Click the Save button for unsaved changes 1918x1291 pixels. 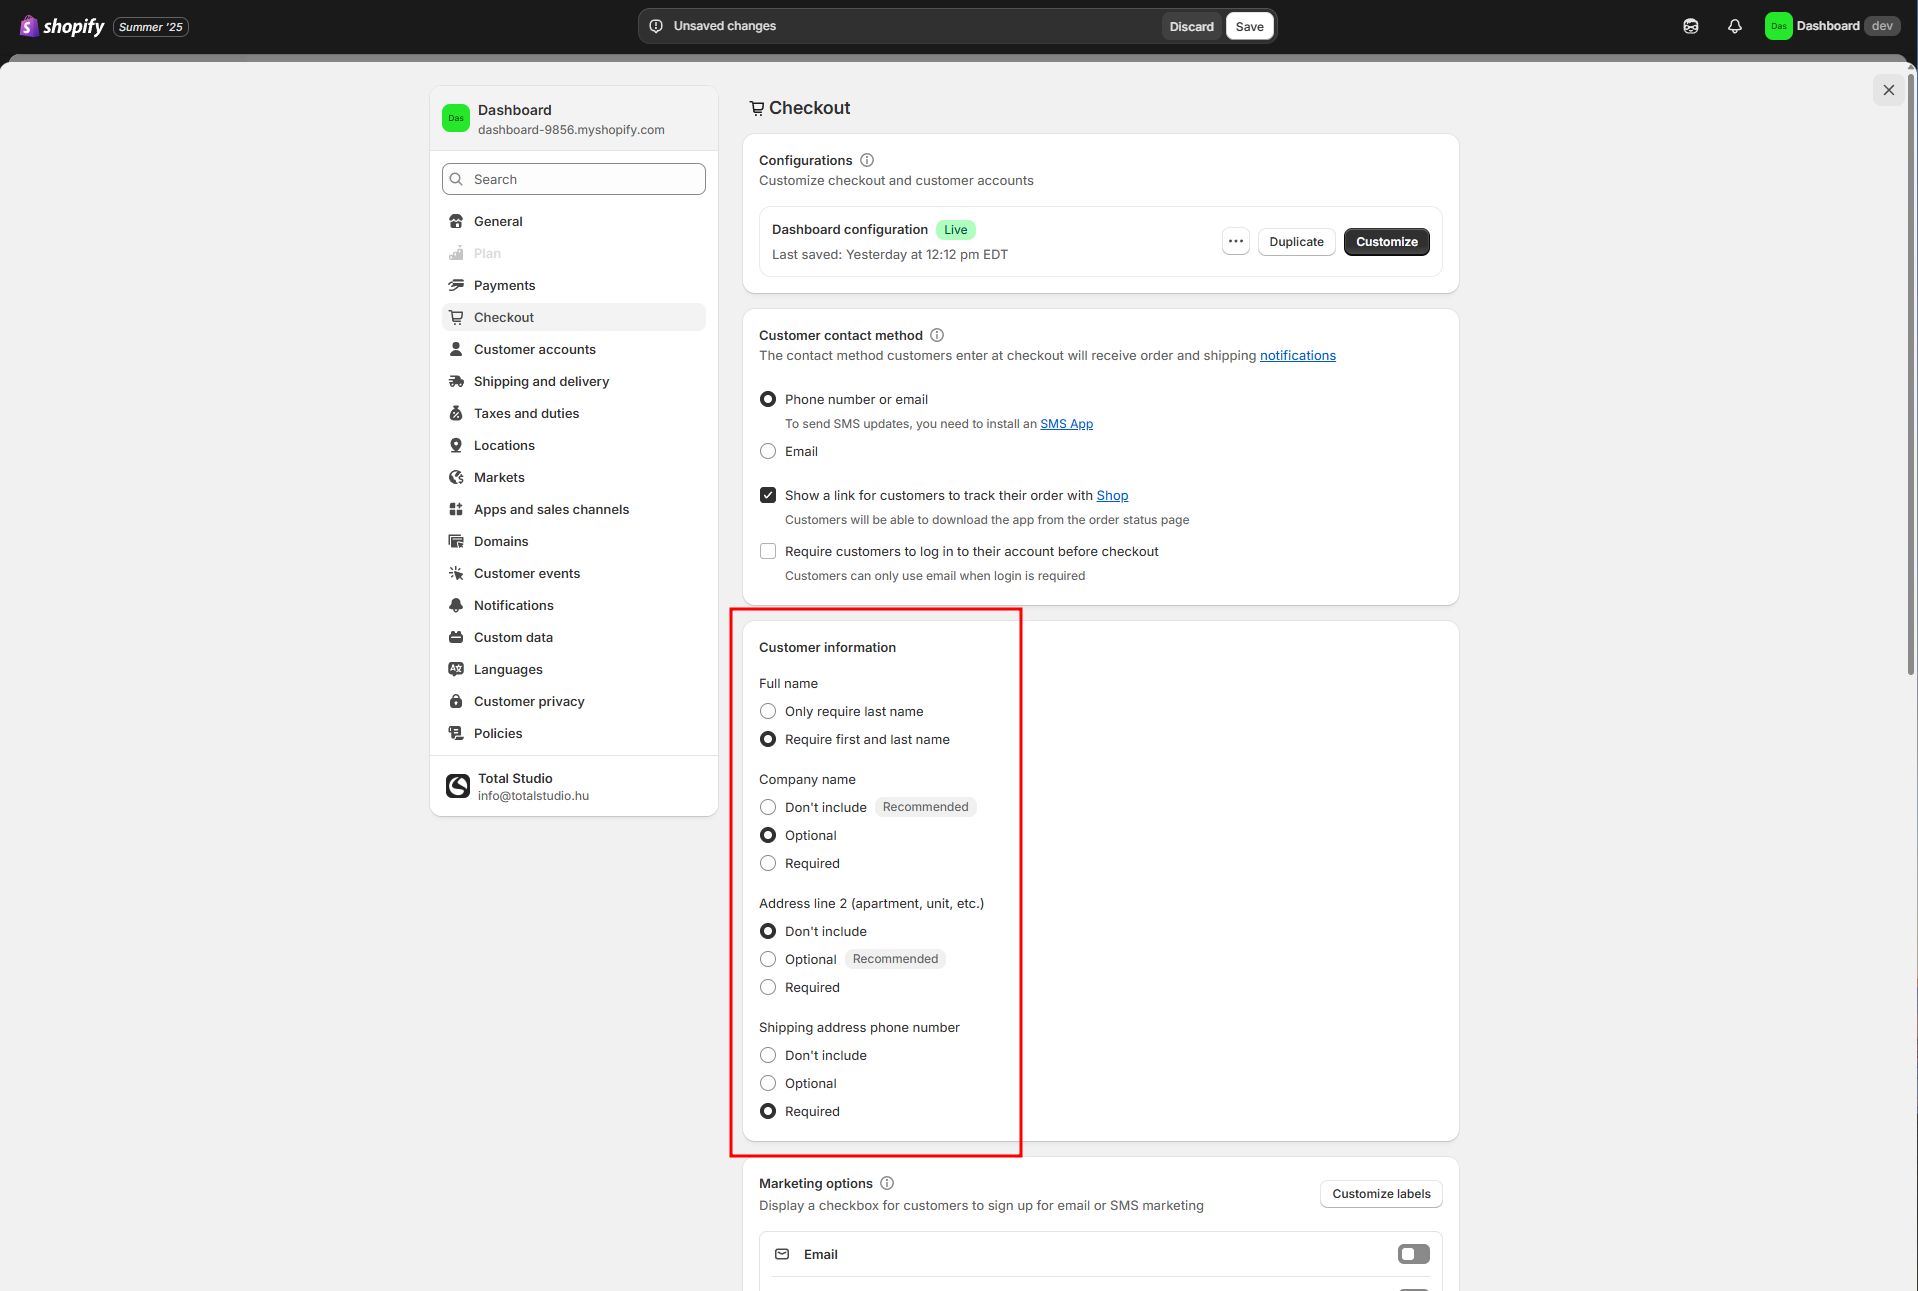coord(1249,27)
